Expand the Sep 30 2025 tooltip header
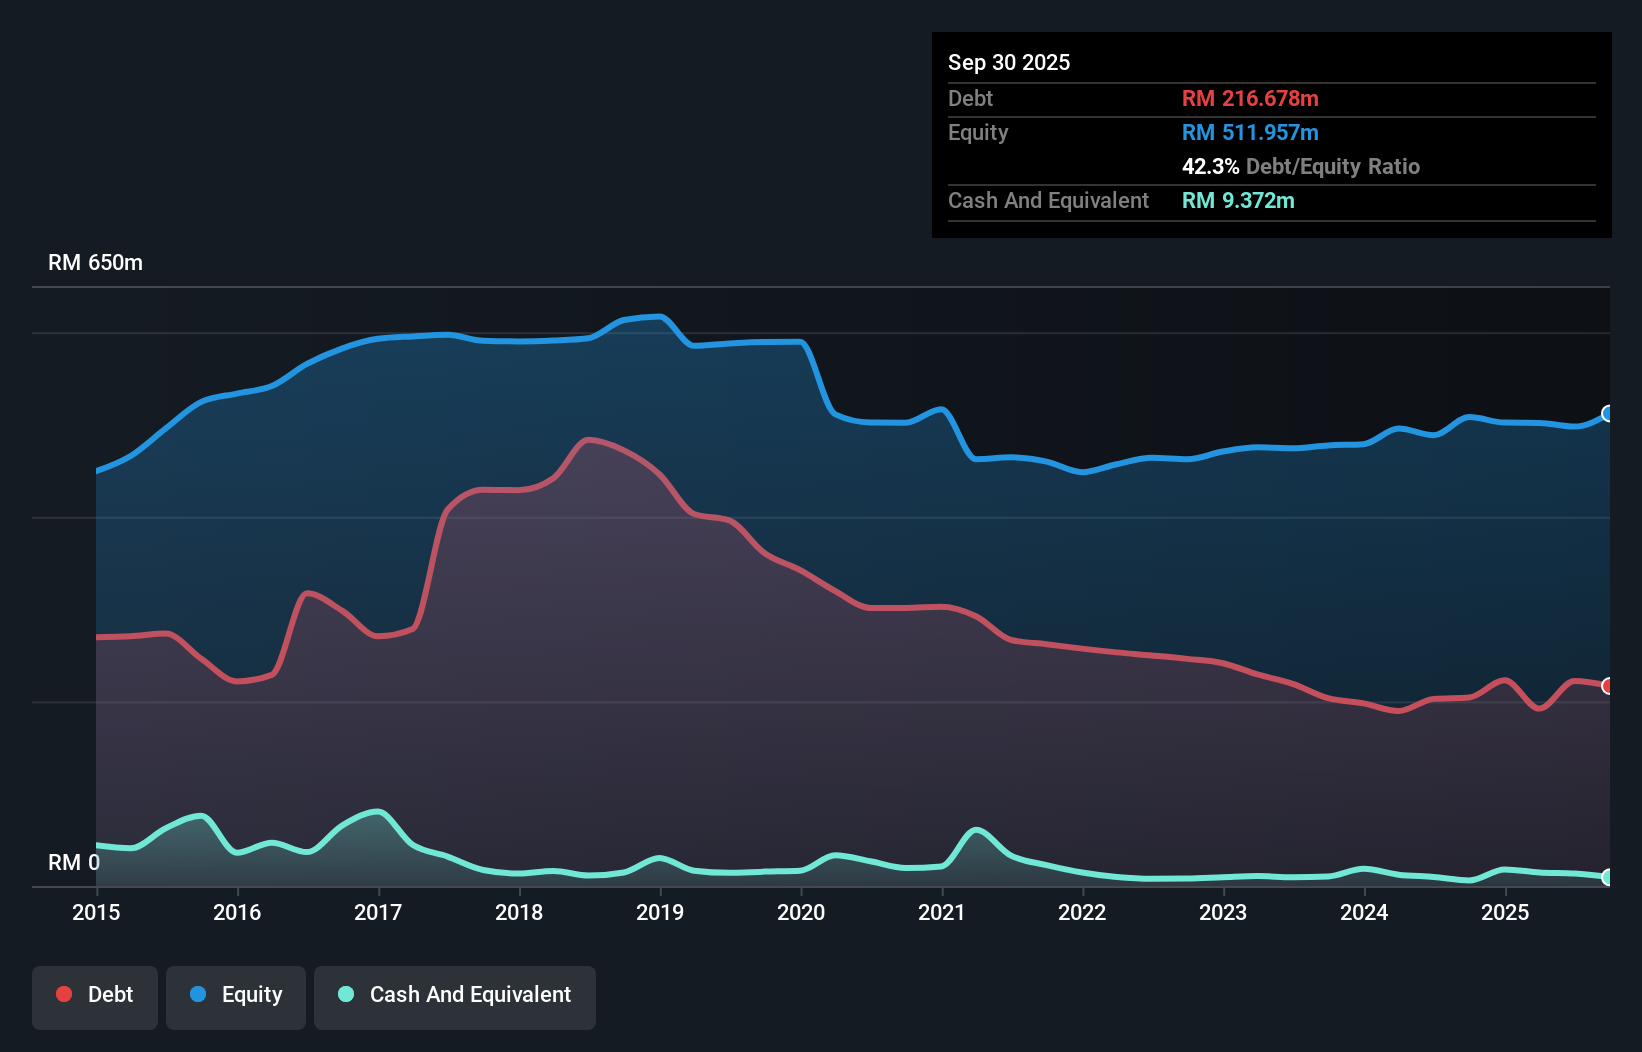This screenshot has height=1052, width=1642. 1009,62
